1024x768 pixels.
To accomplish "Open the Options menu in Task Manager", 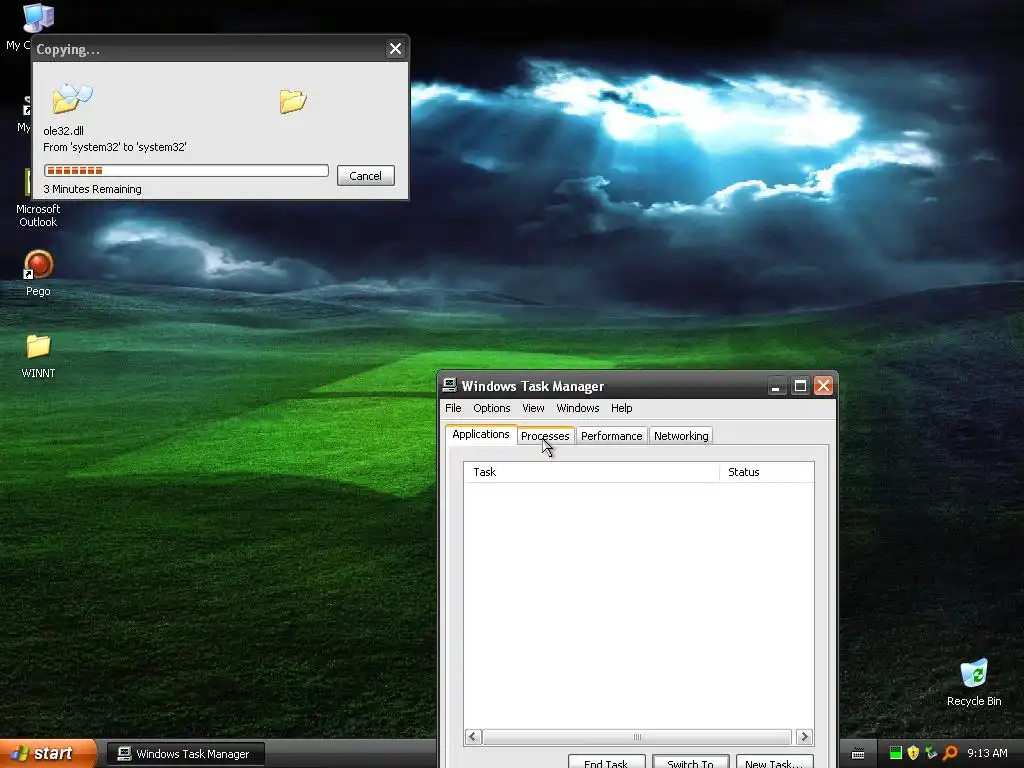I will click(492, 408).
